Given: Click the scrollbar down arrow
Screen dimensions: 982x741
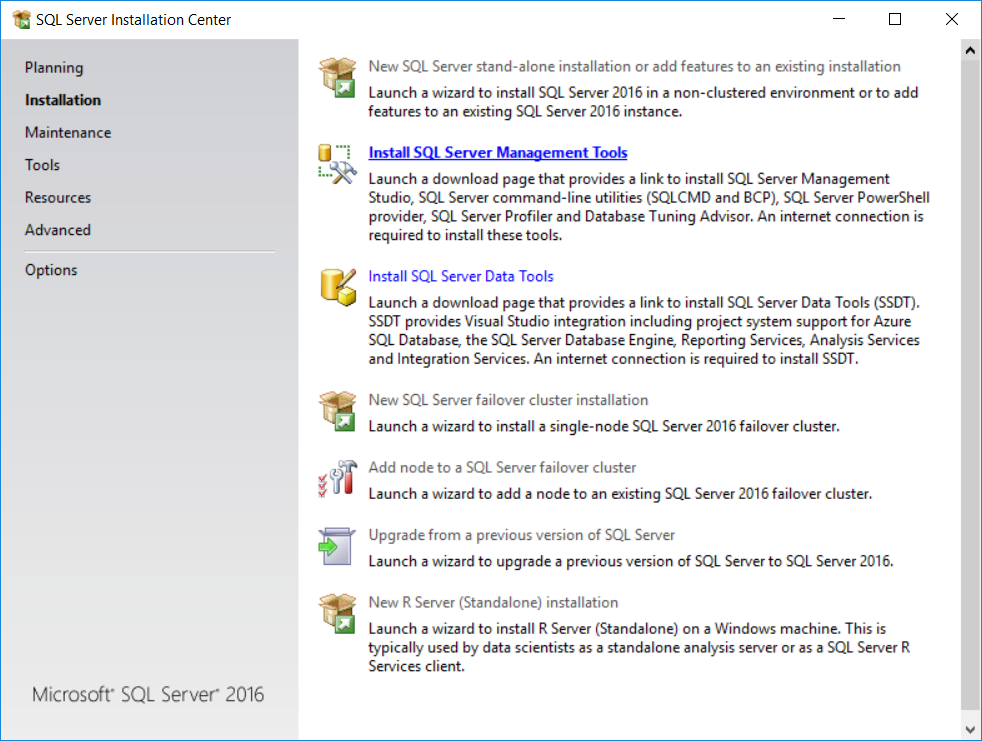Looking at the screenshot, I should (x=970, y=730).
